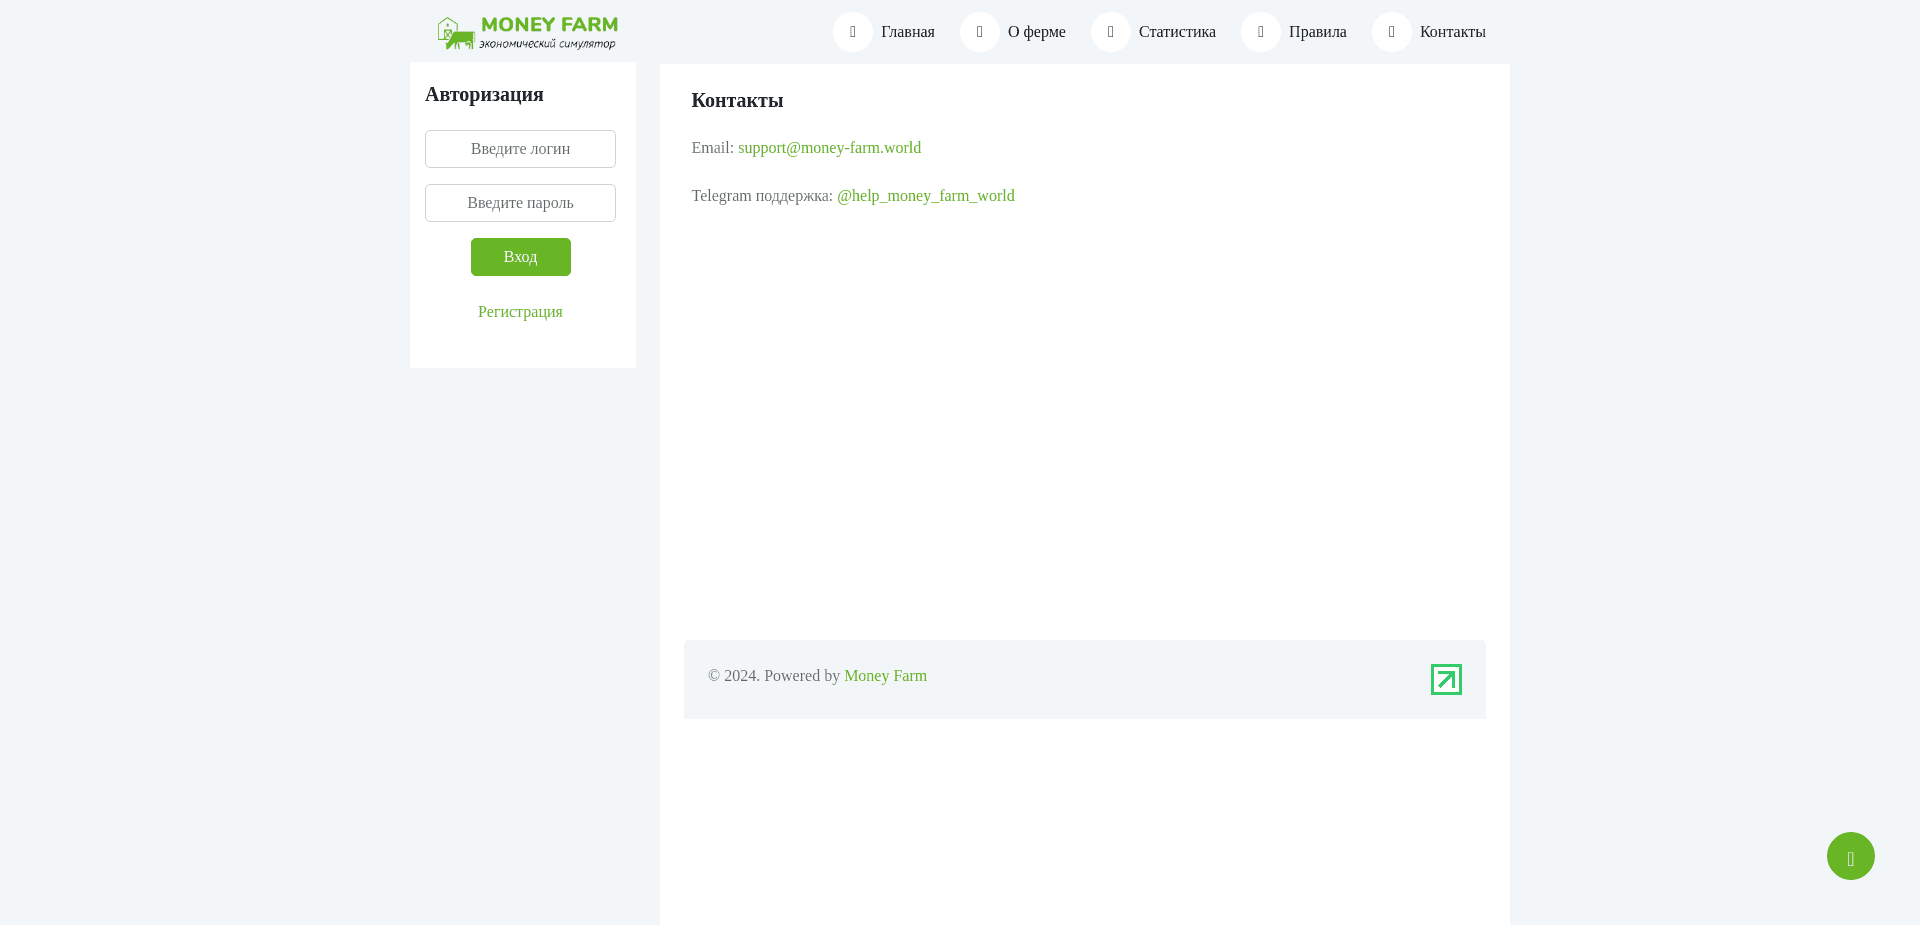The width and height of the screenshot is (1920, 925).
Task: Select the Контакты menu item
Action: coord(1452,32)
